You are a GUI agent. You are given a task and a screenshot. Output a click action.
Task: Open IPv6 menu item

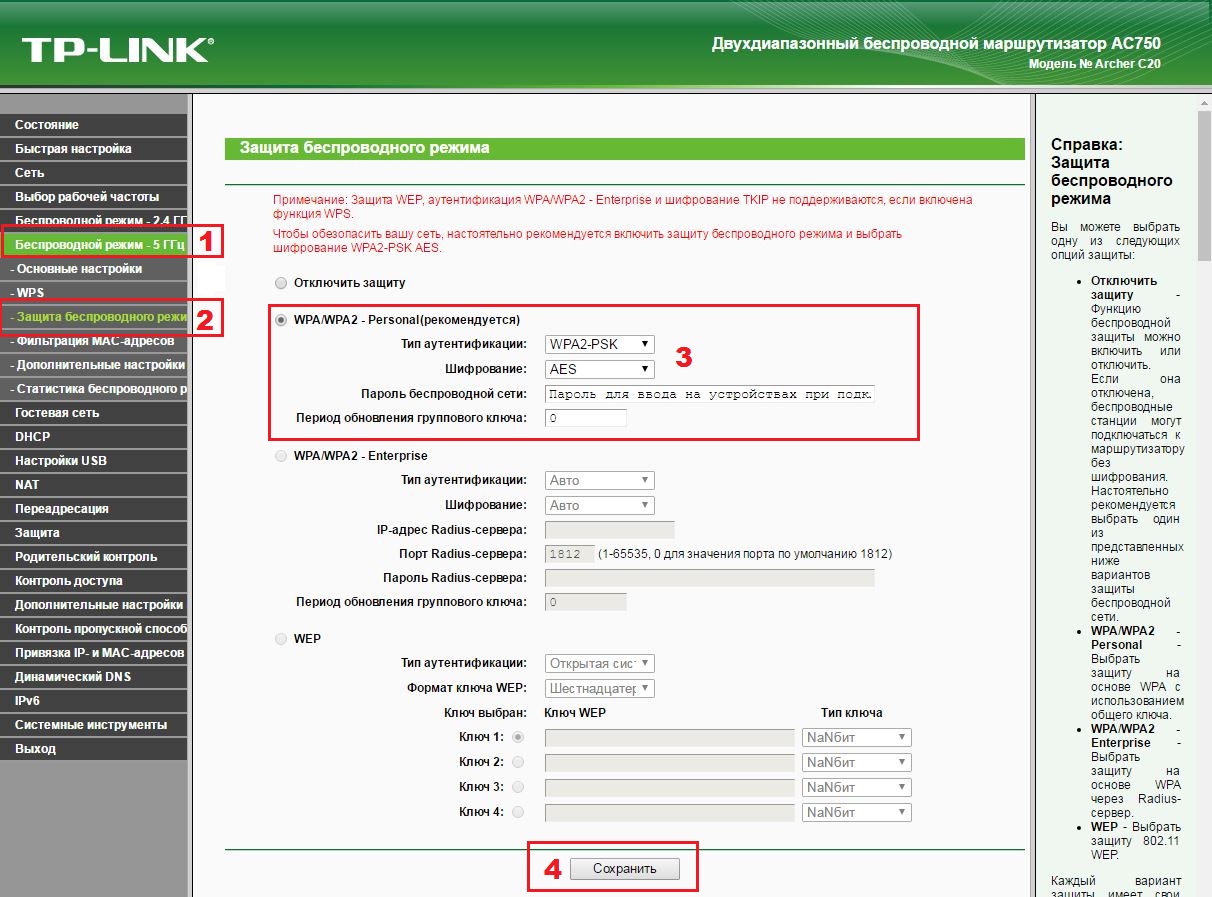[93, 701]
